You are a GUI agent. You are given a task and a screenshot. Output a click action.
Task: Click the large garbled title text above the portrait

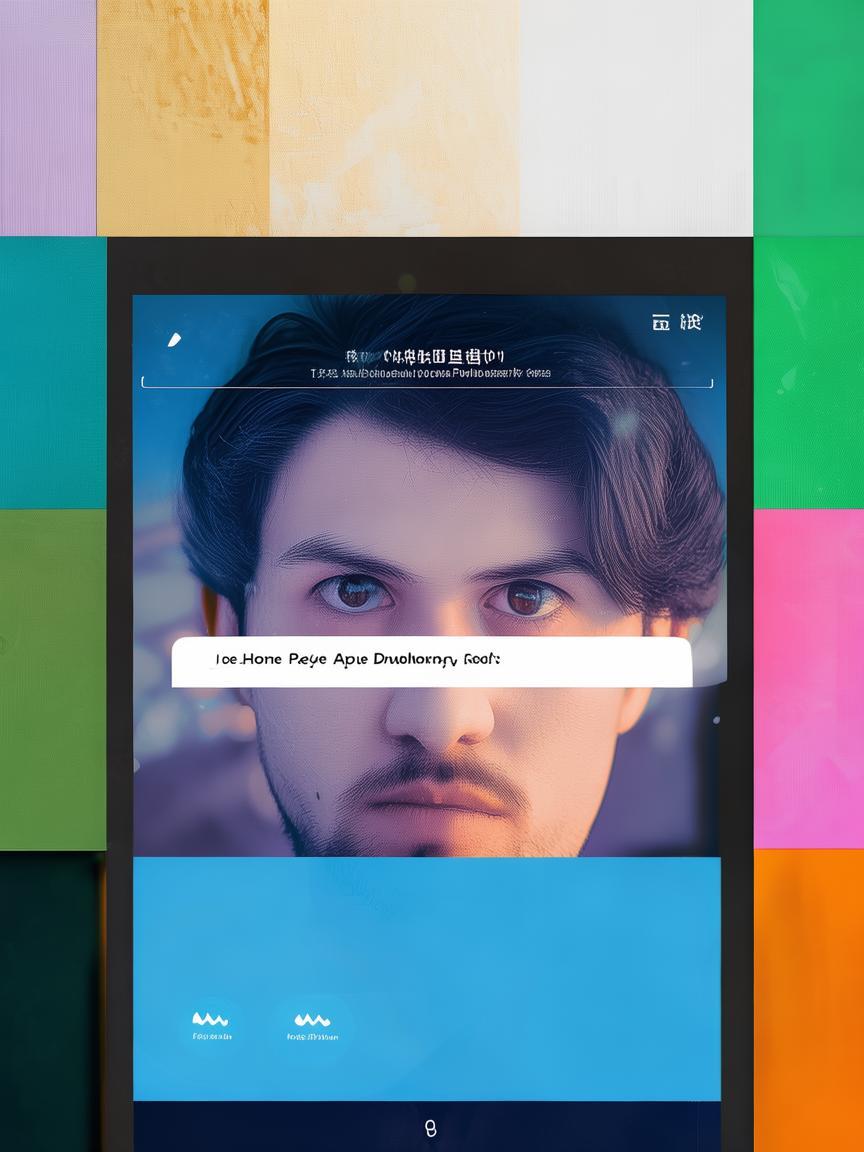point(426,357)
